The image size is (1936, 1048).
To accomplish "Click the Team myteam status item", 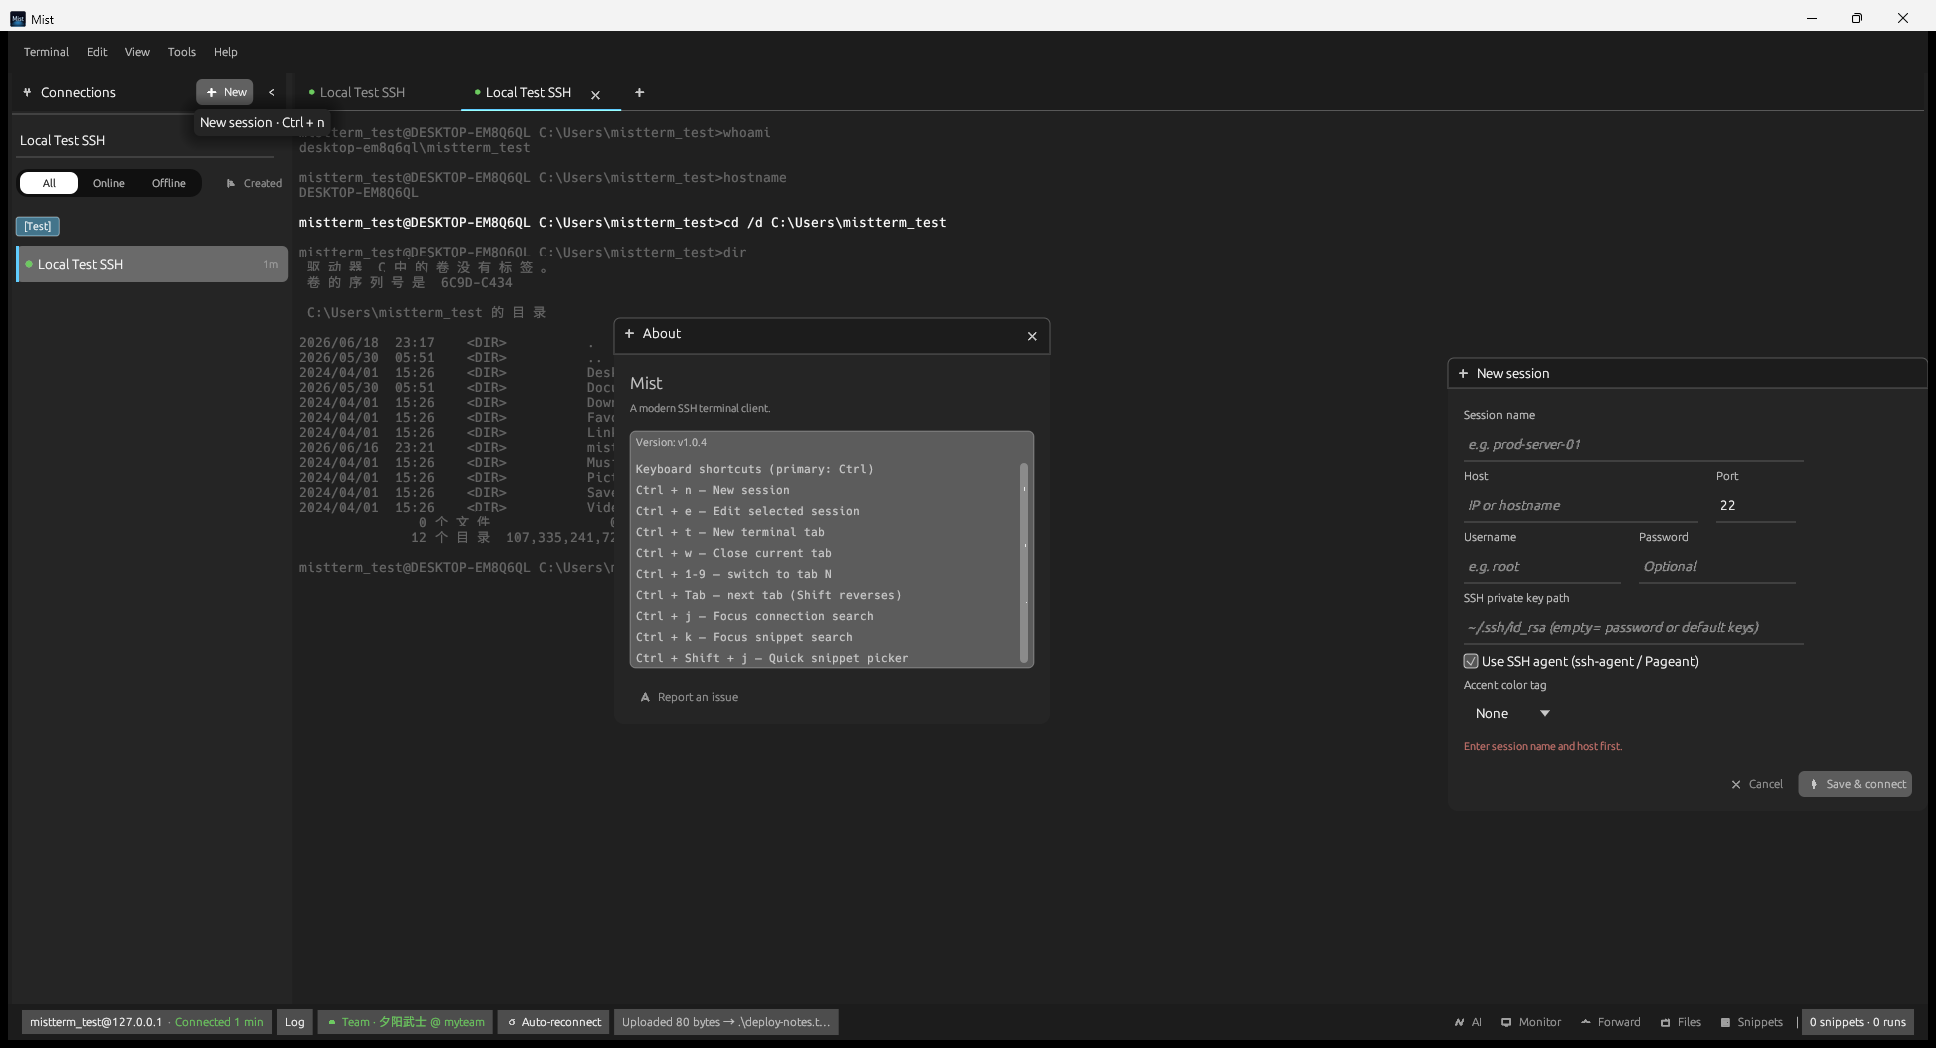I will tap(405, 1022).
